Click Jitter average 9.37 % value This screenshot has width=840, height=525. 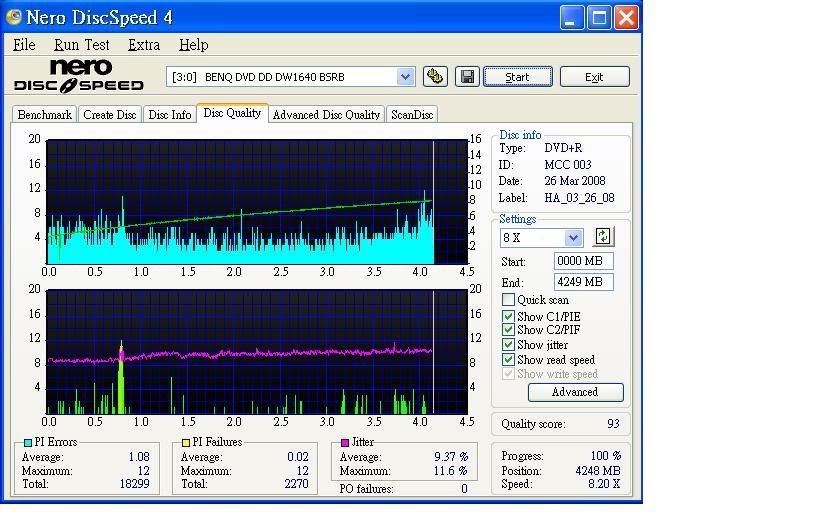[x=451, y=456]
